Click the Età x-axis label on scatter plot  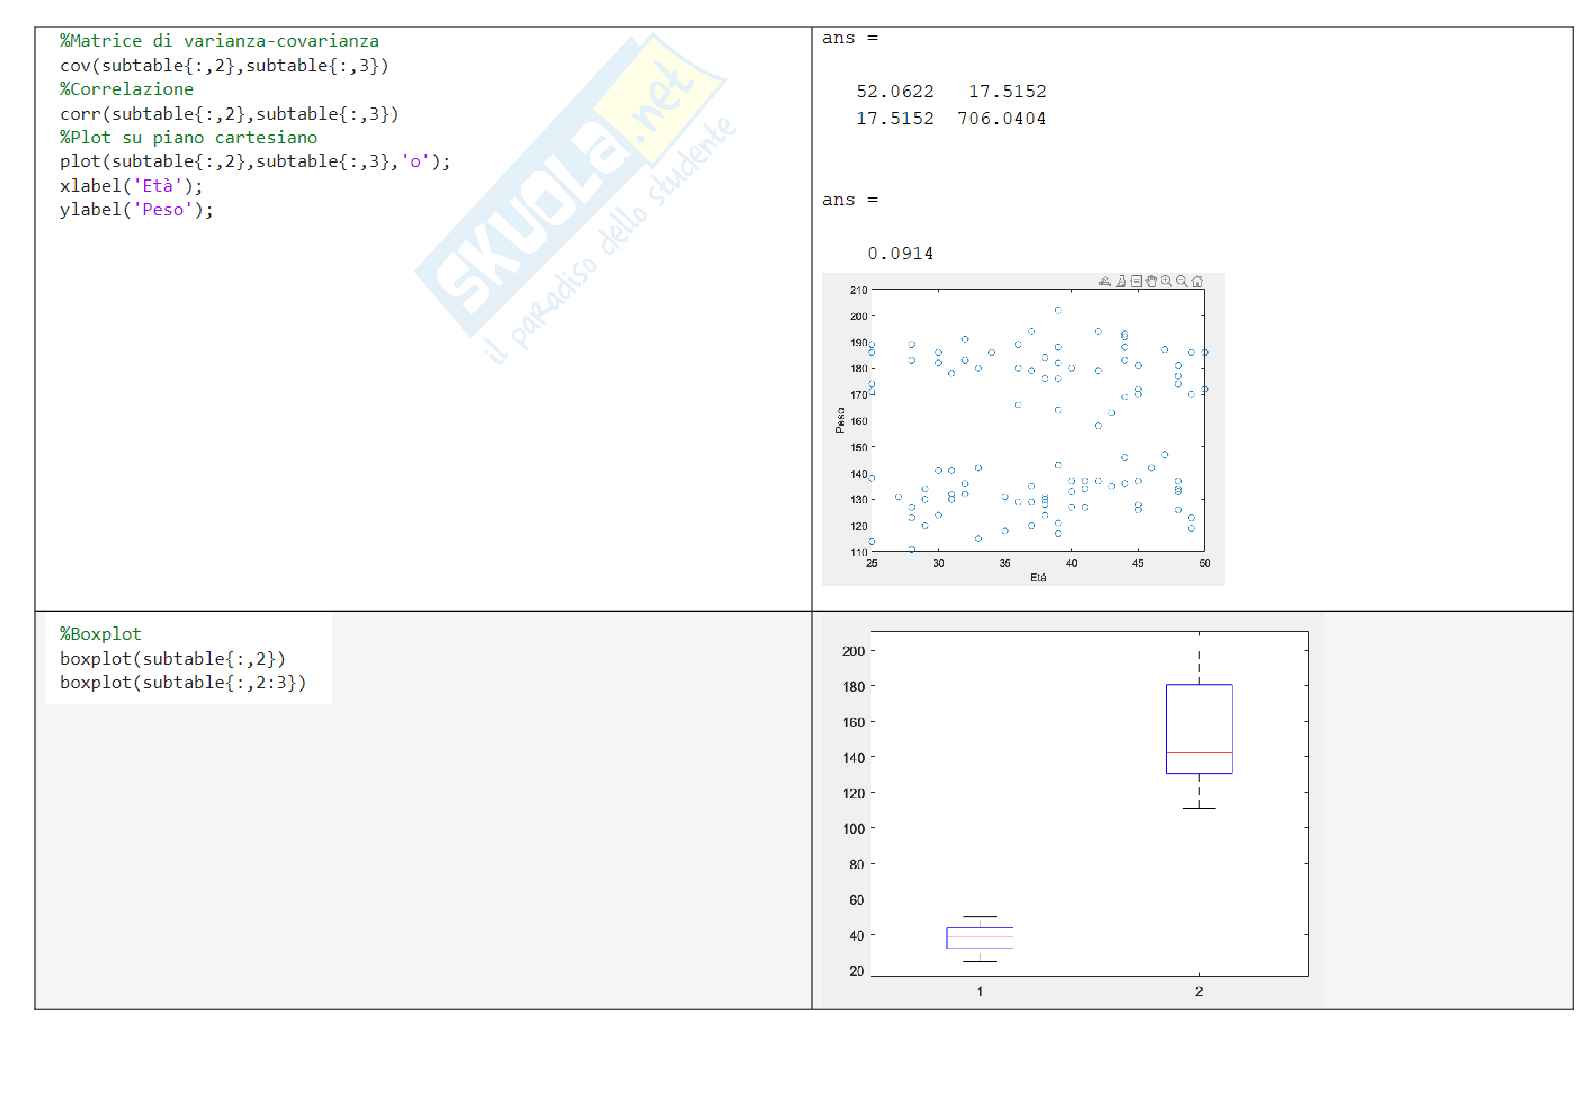pyautogui.click(x=1038, y=578)
